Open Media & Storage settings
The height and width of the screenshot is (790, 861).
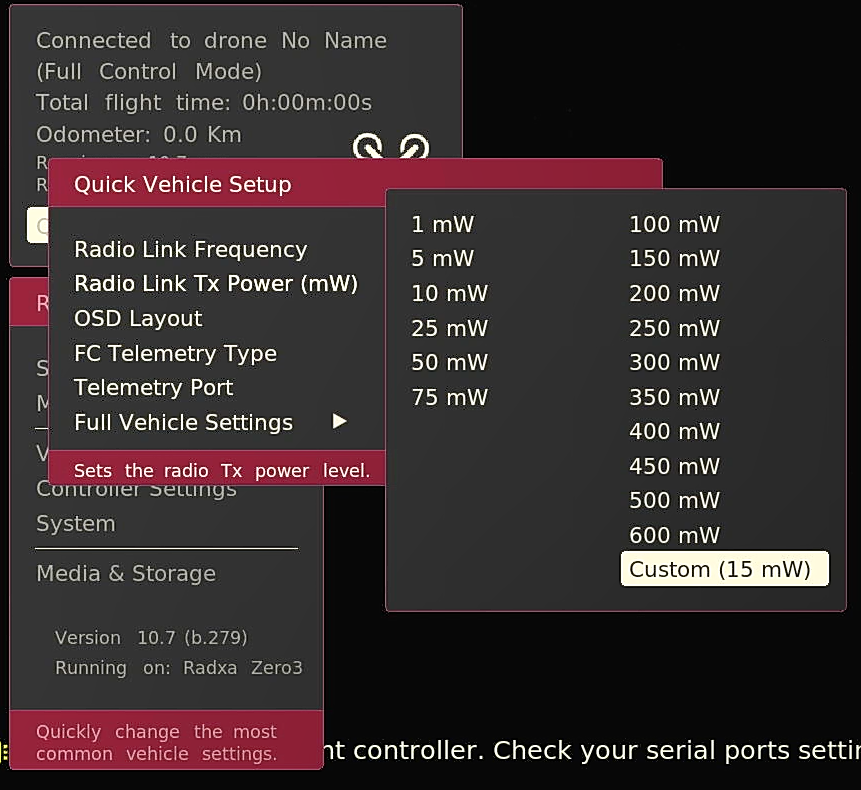(126, 573)
